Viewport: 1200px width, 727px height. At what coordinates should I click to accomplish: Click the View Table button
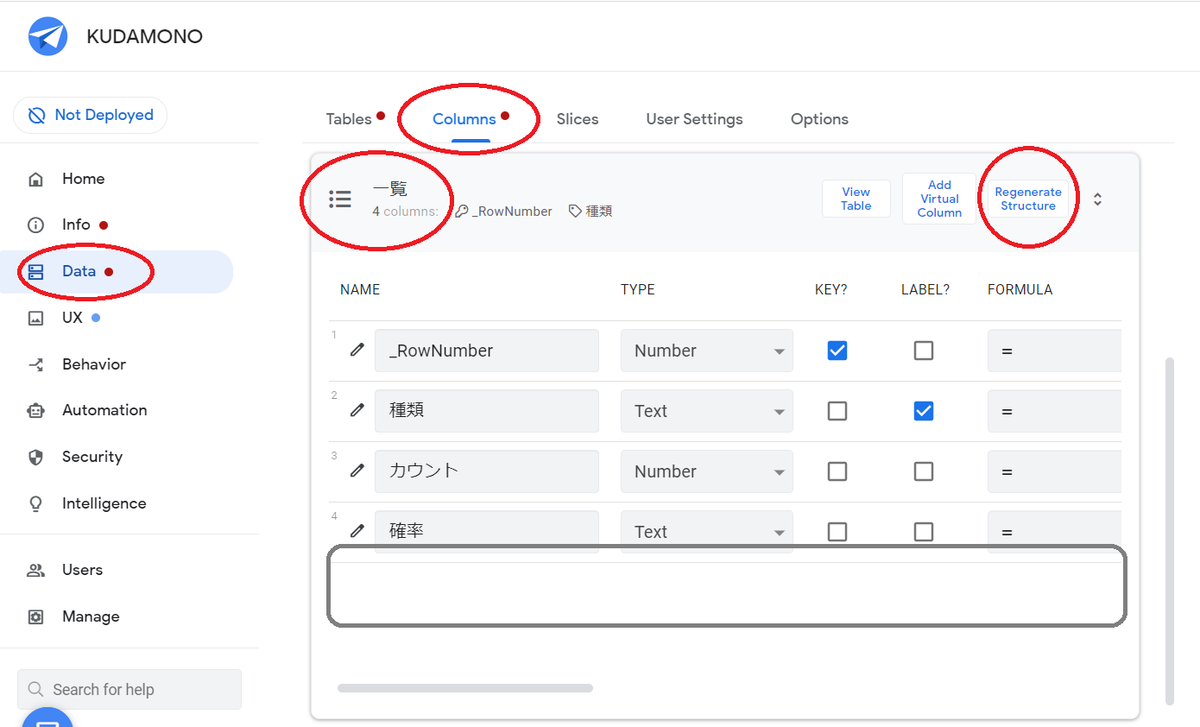pos(856,198)
